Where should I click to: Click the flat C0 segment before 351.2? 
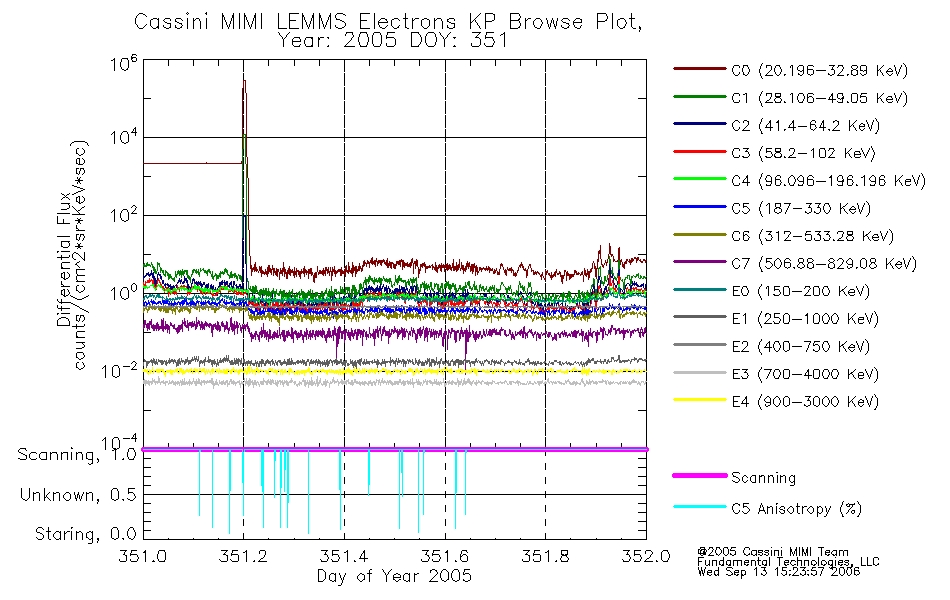[193, 163]
